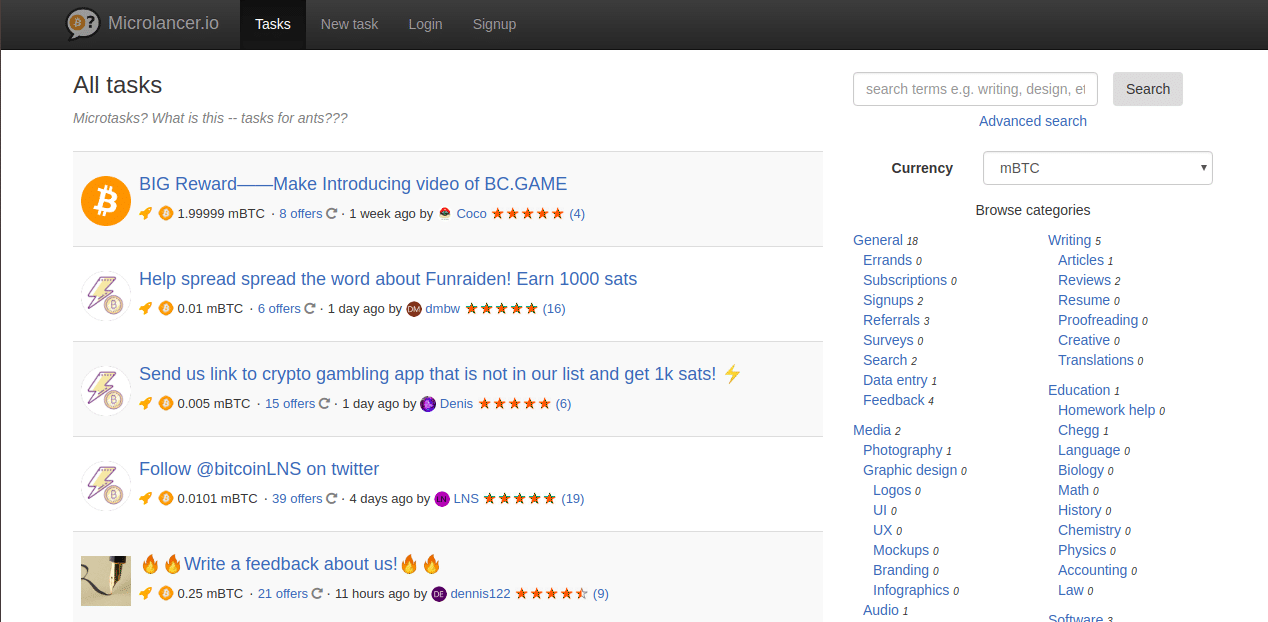Viewport: 1268px width, 622px height.
Task: Browse the Reviews category
Action: pyautogui.click(x=1084, y=280)
